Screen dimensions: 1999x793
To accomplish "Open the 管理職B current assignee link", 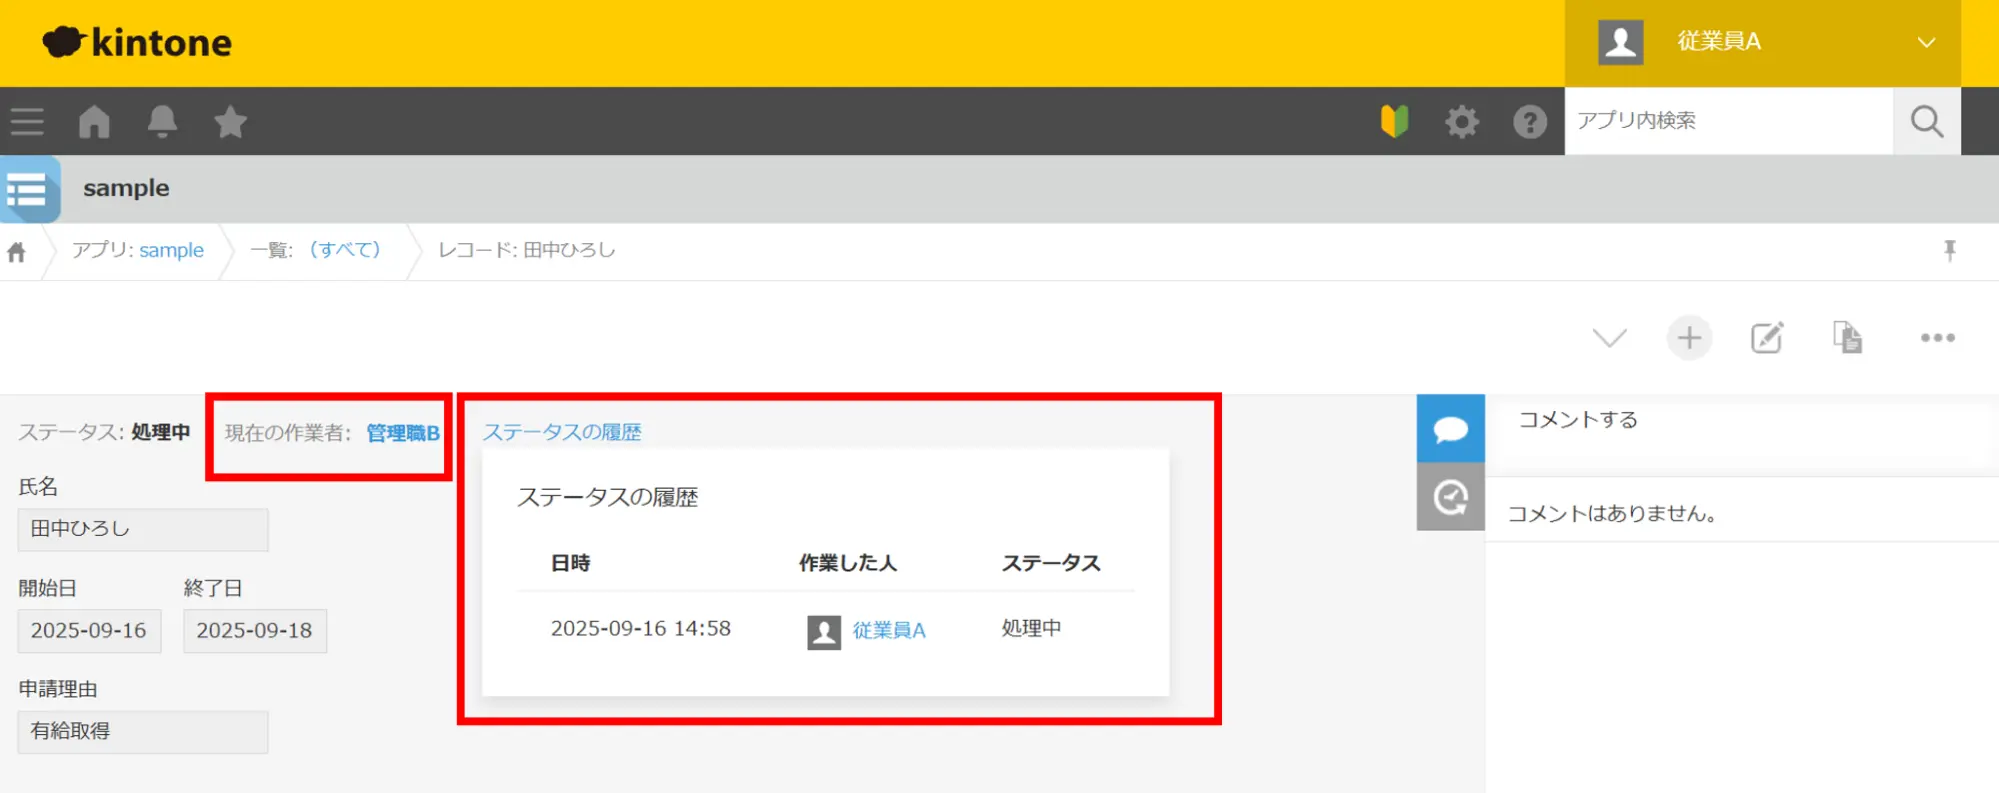I will pos(402,433).
